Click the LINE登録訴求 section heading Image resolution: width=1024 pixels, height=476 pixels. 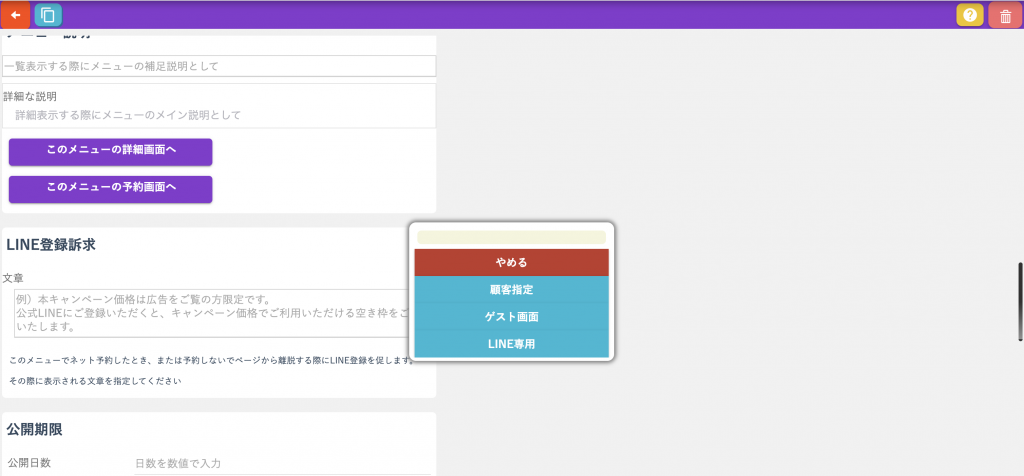point(51,244)
